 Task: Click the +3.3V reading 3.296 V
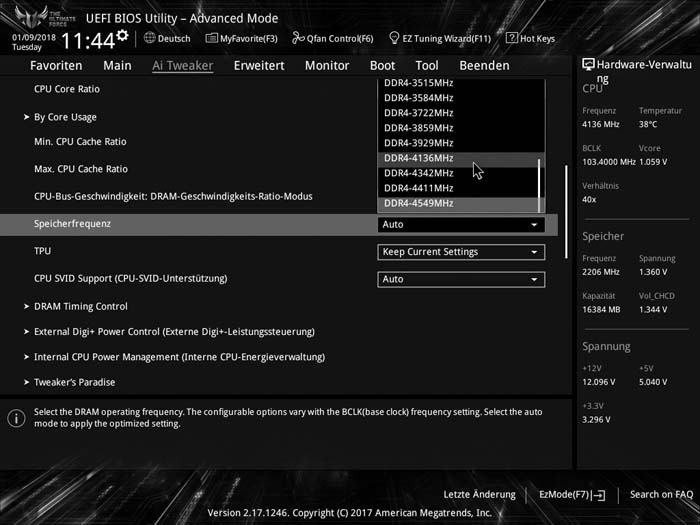[596, 420]
